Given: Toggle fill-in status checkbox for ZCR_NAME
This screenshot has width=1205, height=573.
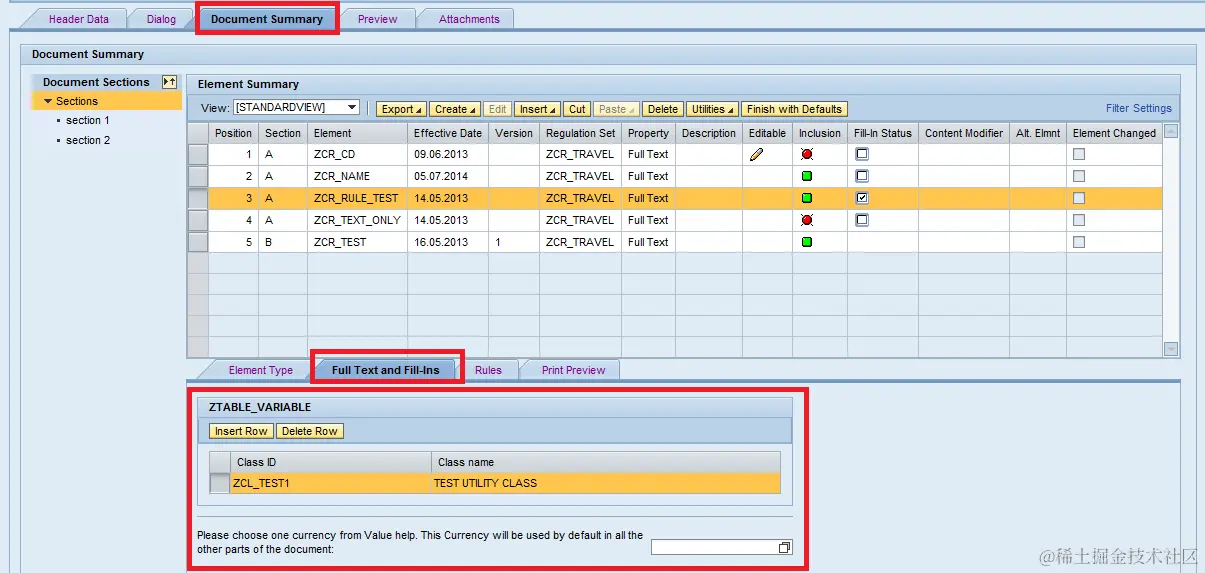Looking at the screenshot, I should pyautogui.click(x=862, y=176).
